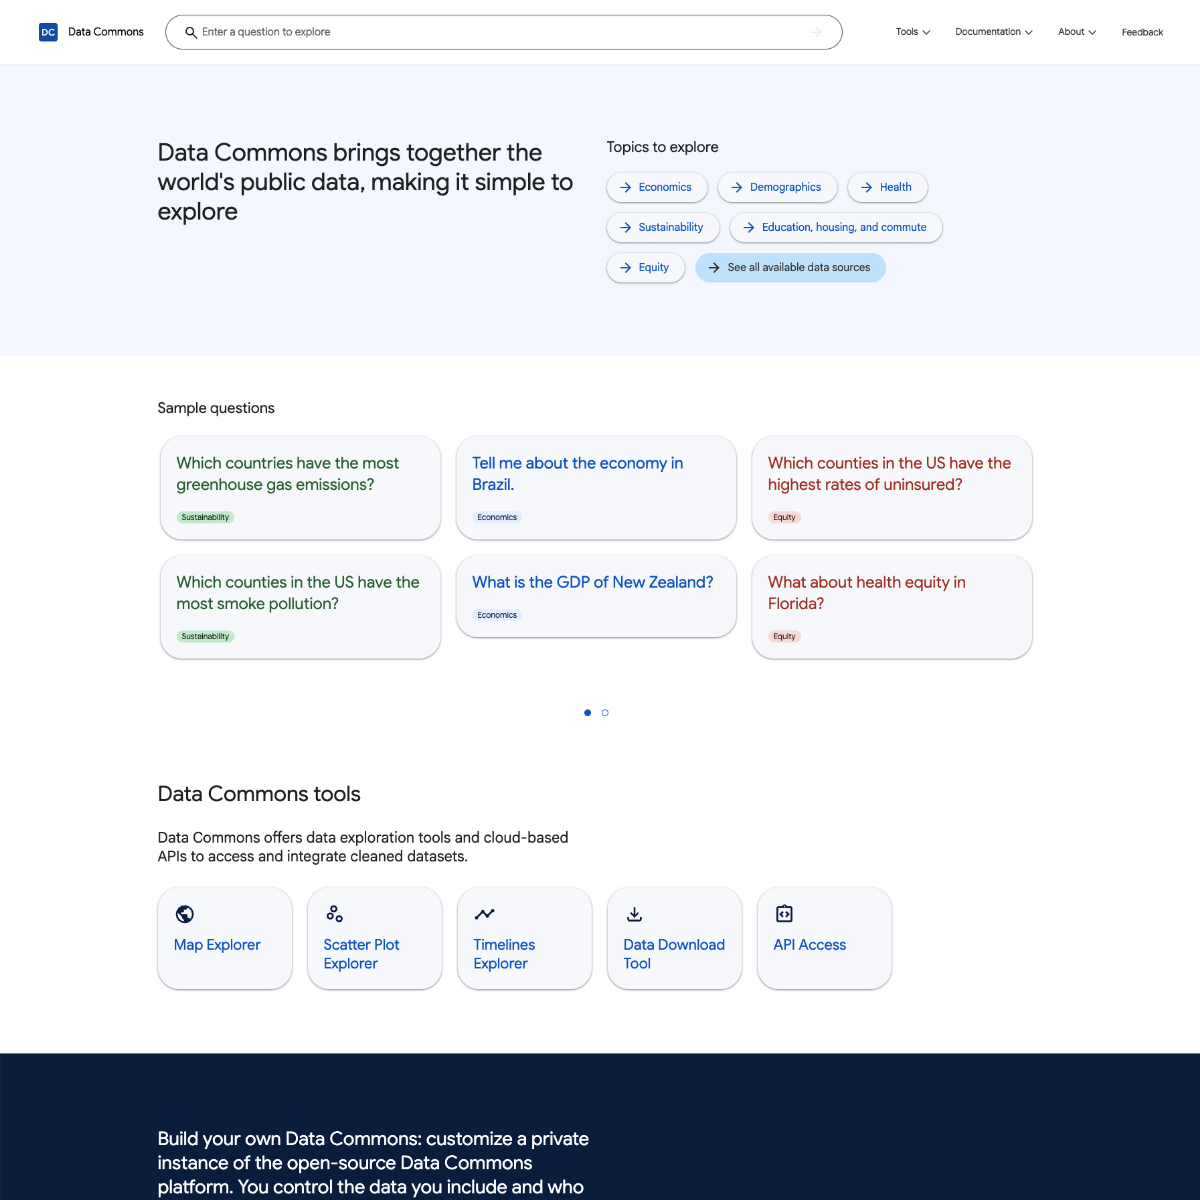Switch to the second carousel page dot

point(605,713)
